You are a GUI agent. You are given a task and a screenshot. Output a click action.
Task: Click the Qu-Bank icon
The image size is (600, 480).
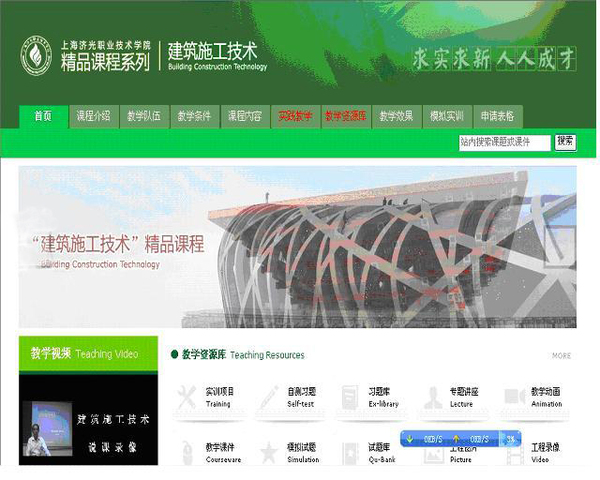tap(350, 453)
